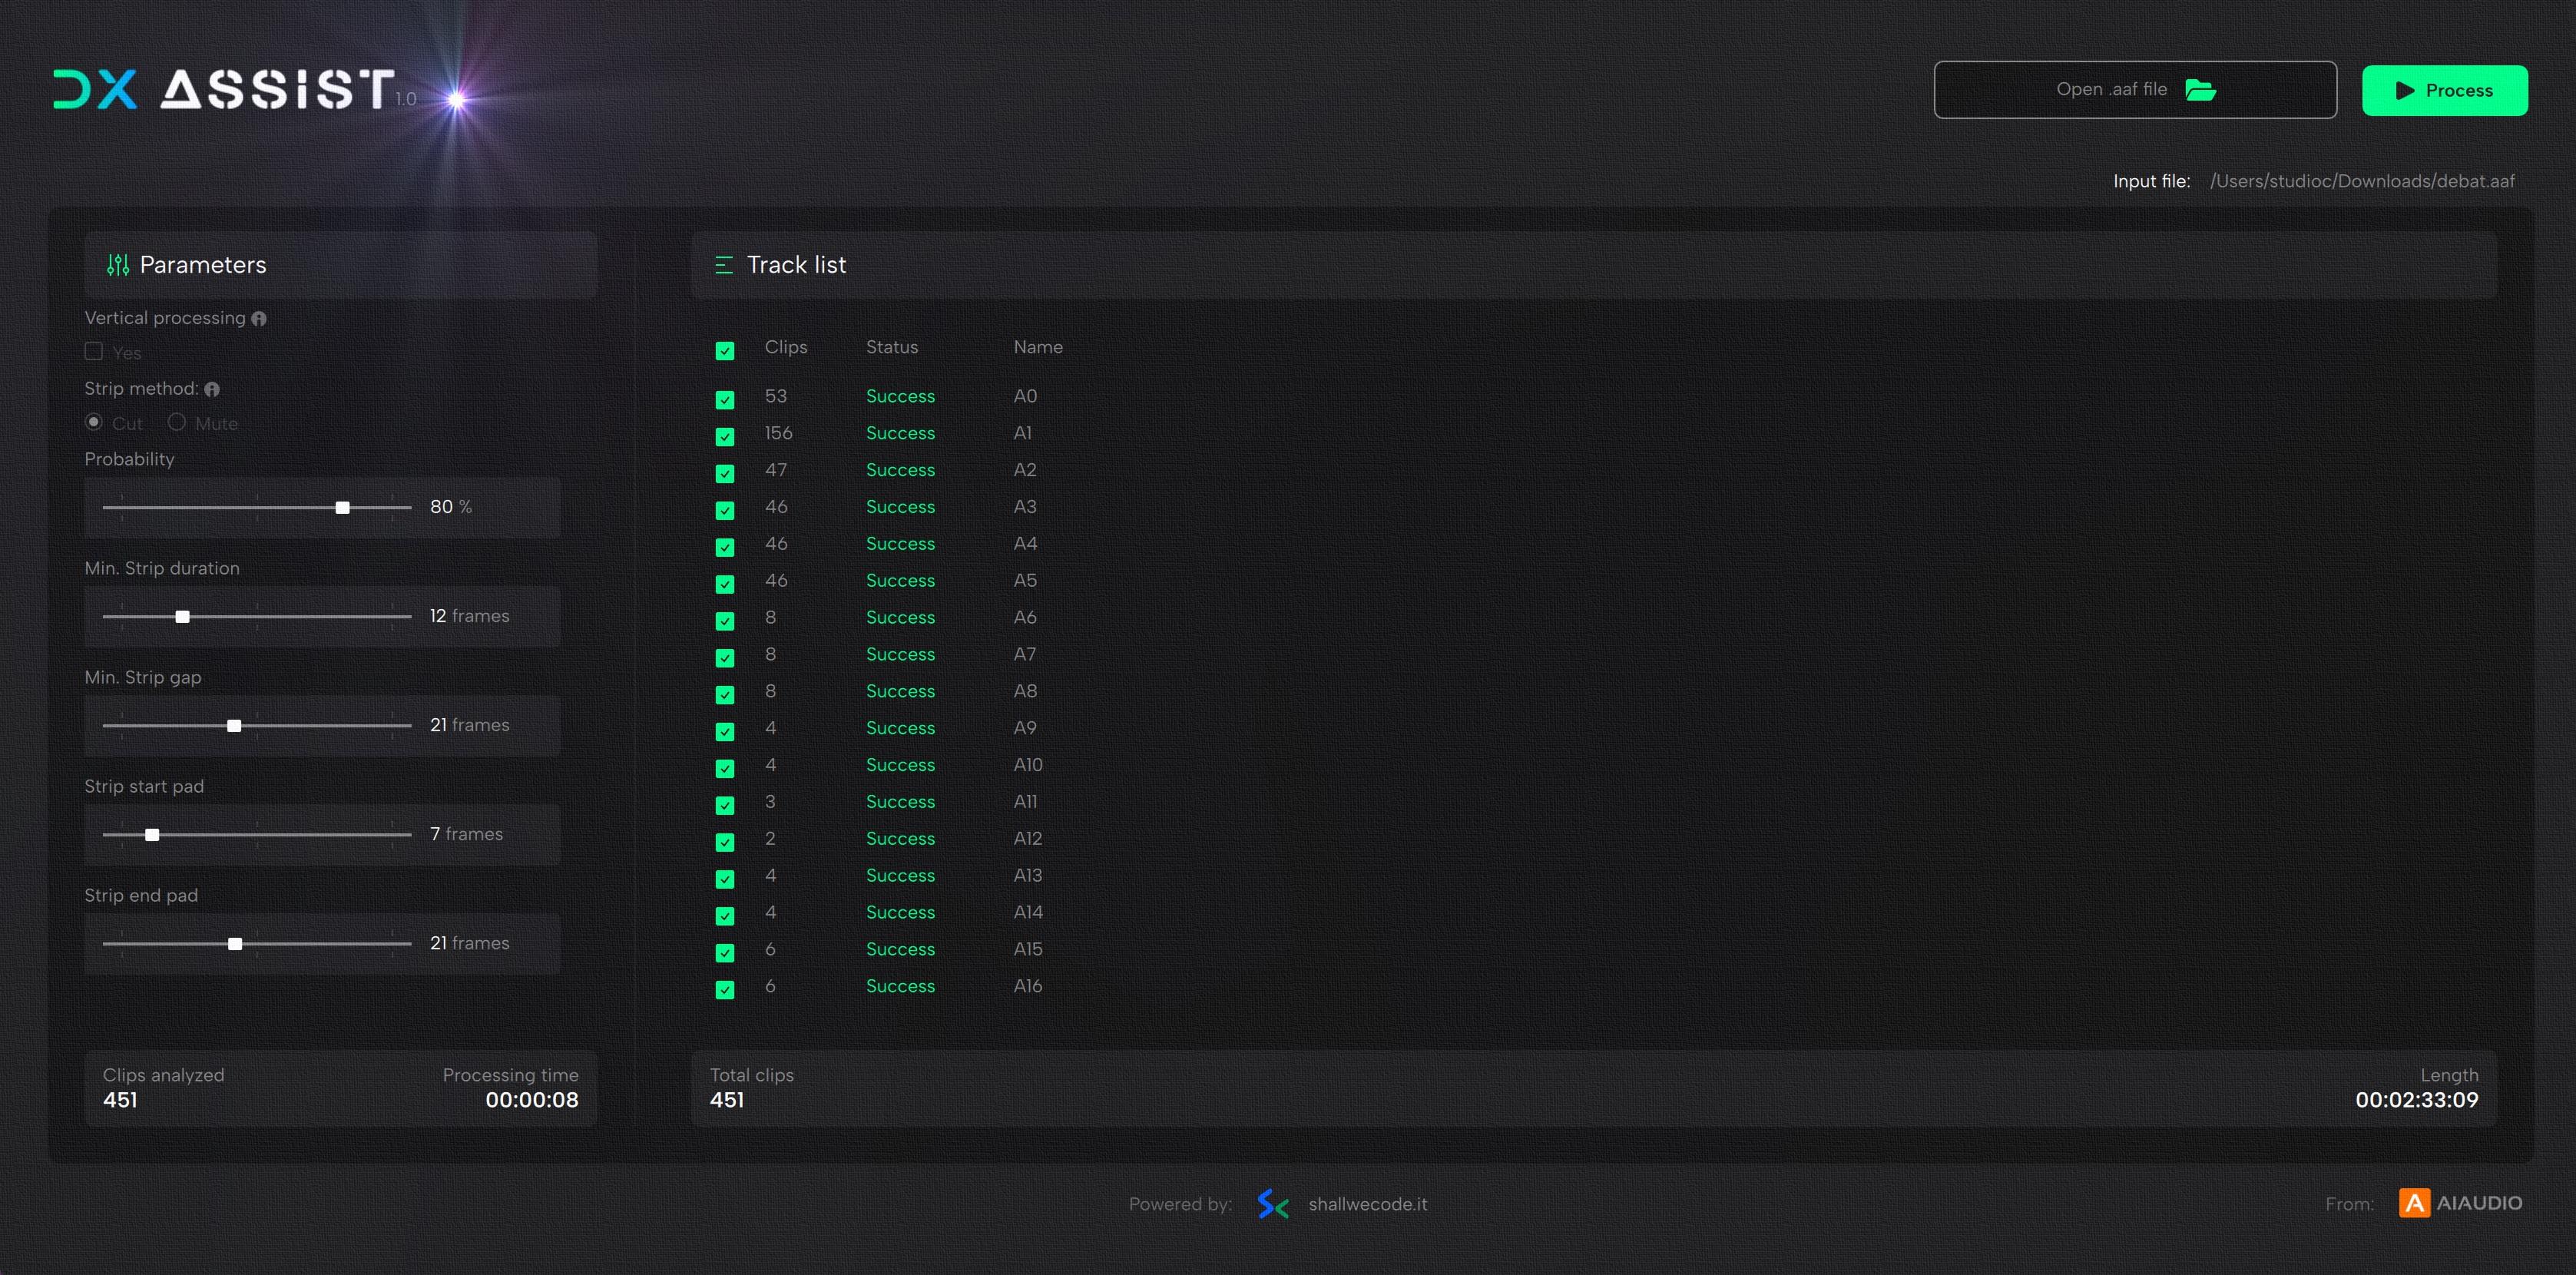This screenshot has height=1275, width=2576.
Task: Click Clips analyzed value 451
Action: point(120,1100)
